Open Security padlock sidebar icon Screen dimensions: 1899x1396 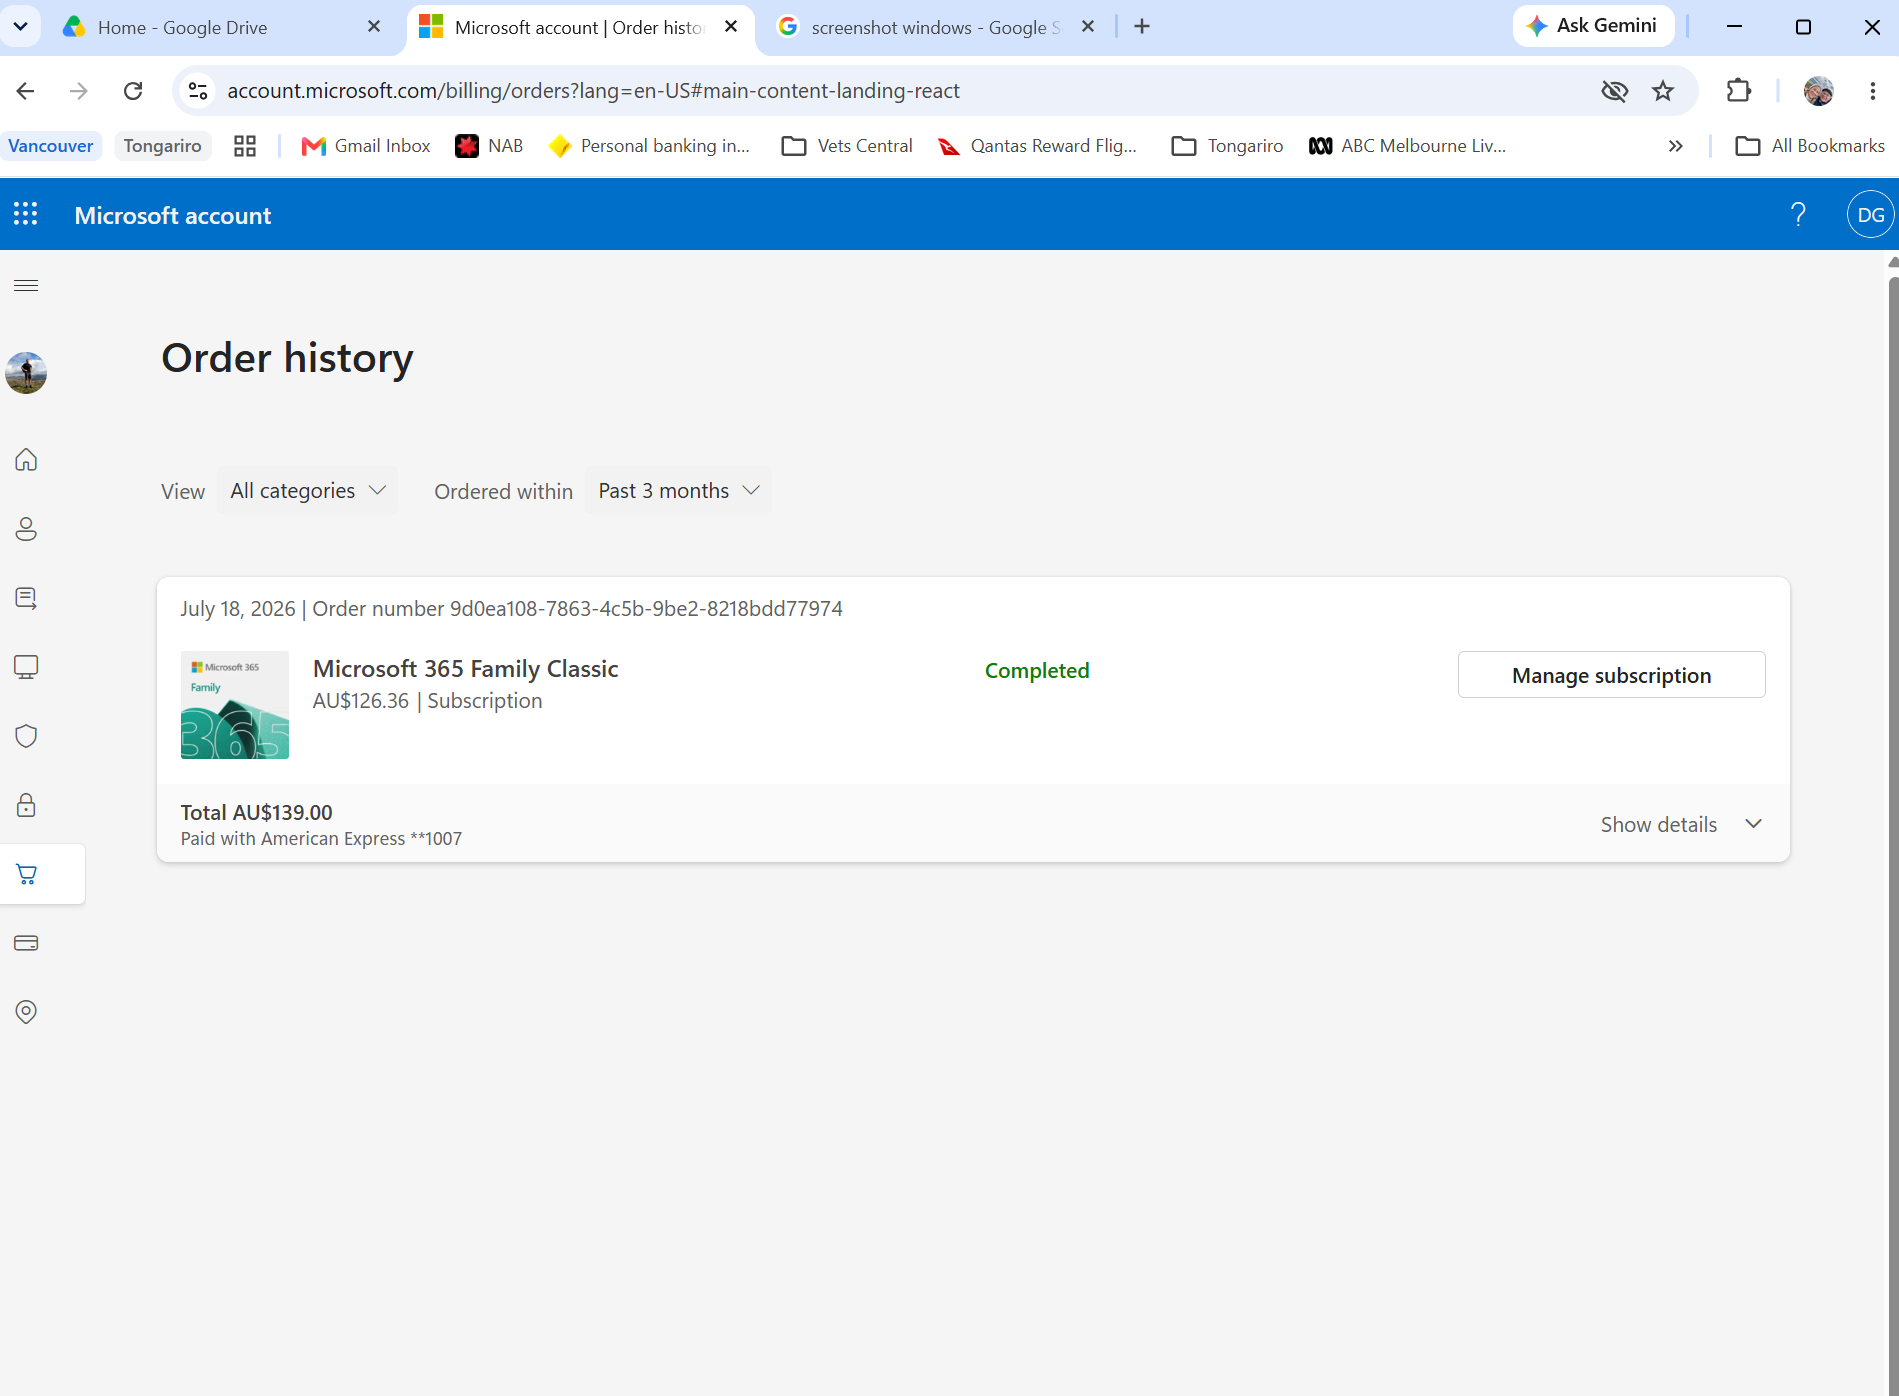26,805
